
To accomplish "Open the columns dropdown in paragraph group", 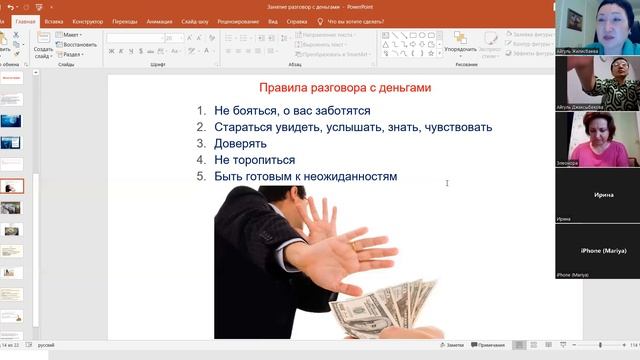I will tap(272, 51).
